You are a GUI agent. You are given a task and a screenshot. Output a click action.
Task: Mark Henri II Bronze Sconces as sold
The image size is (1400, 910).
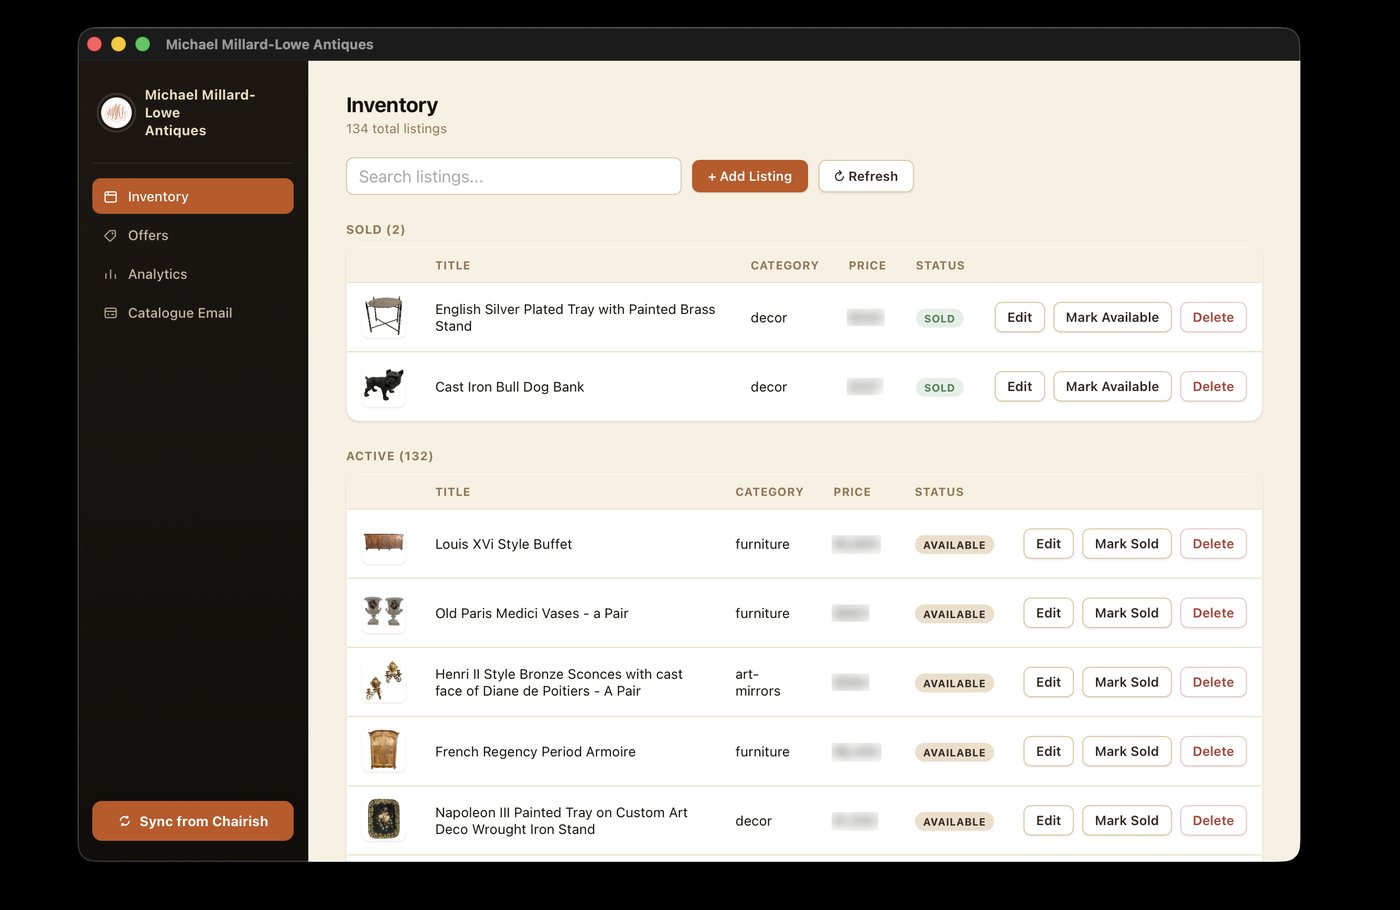click(x=1127, y=682)
